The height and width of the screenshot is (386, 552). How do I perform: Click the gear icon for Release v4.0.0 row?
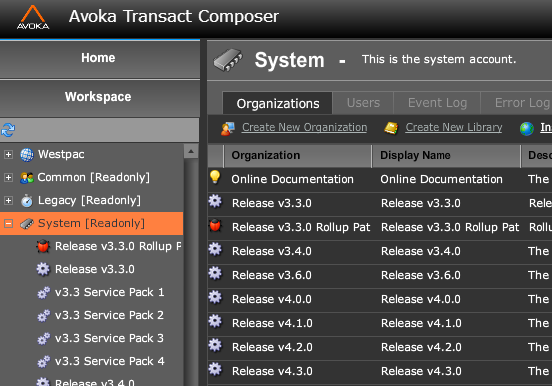tap(215, 297)
